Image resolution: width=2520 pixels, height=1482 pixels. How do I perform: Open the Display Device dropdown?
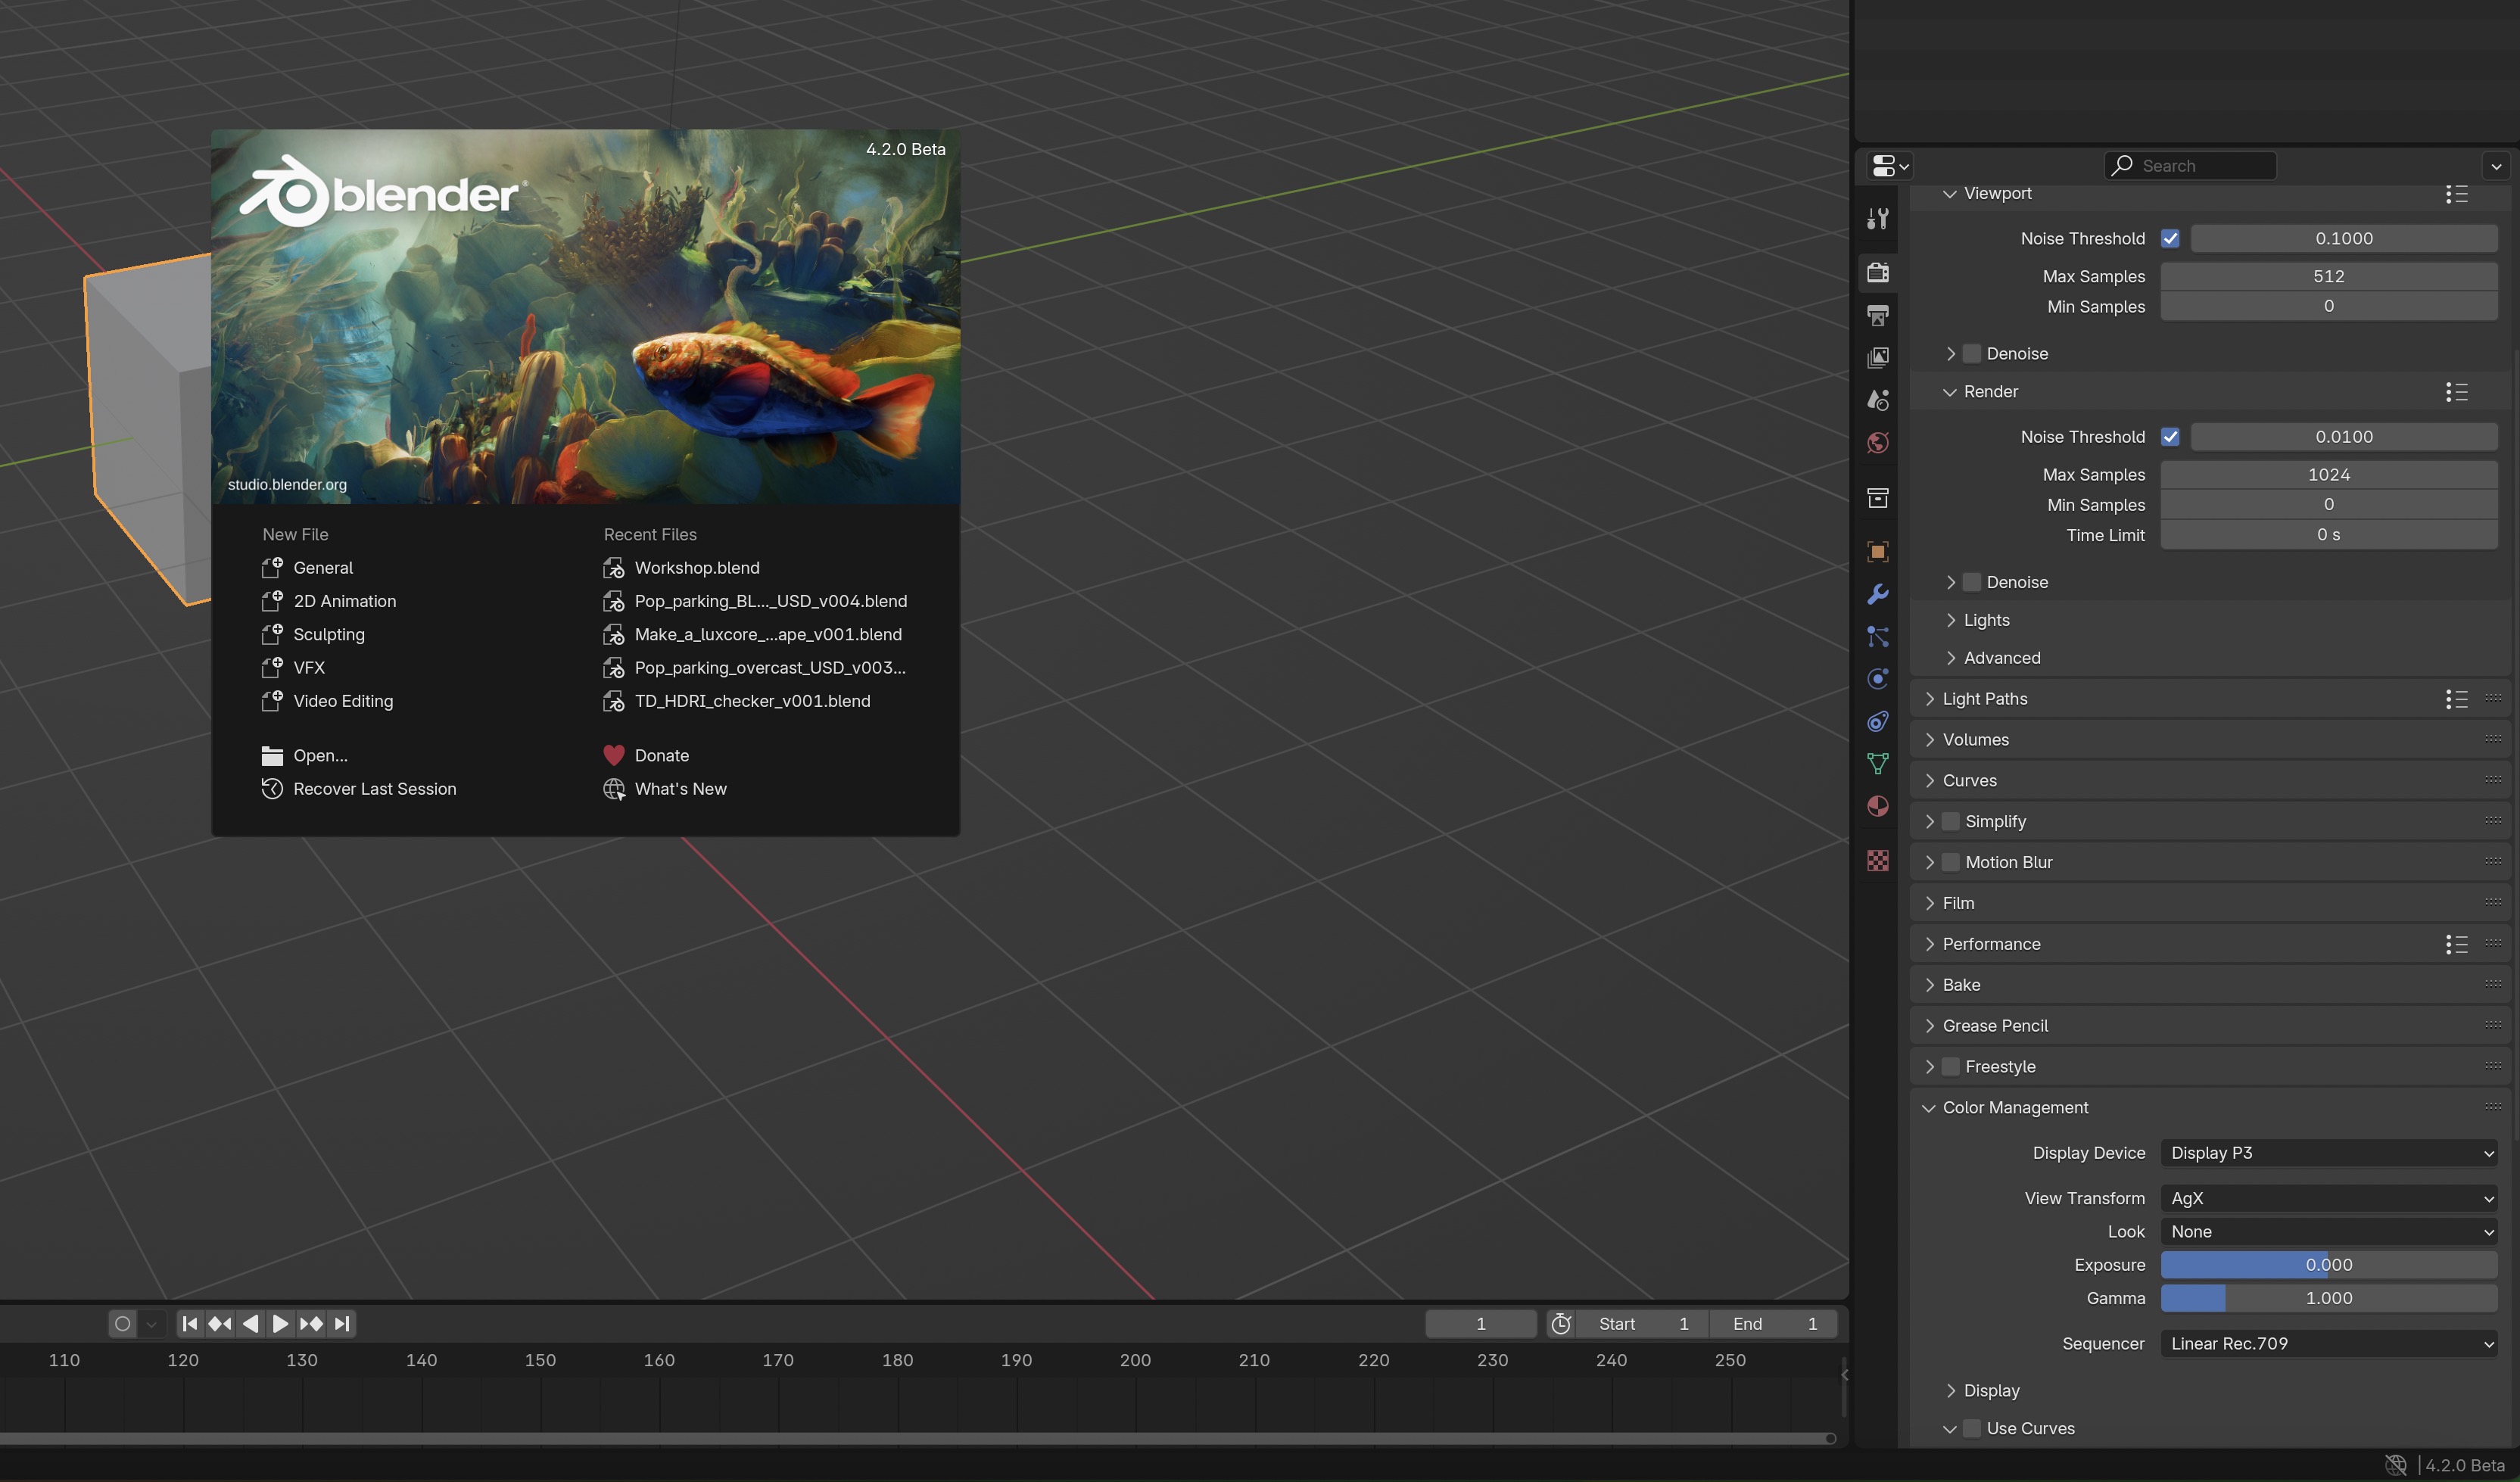tap(2328, 1153)
